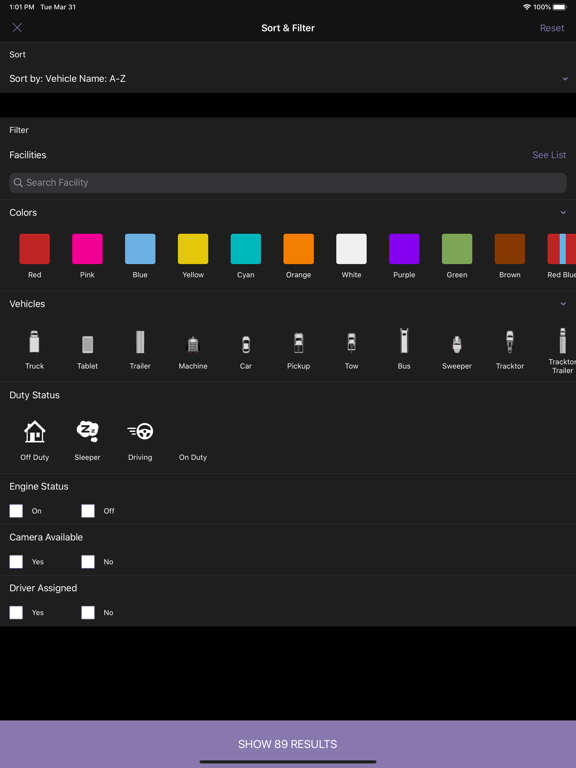
Task: Check the Engine Status On box
Action: 16,511
